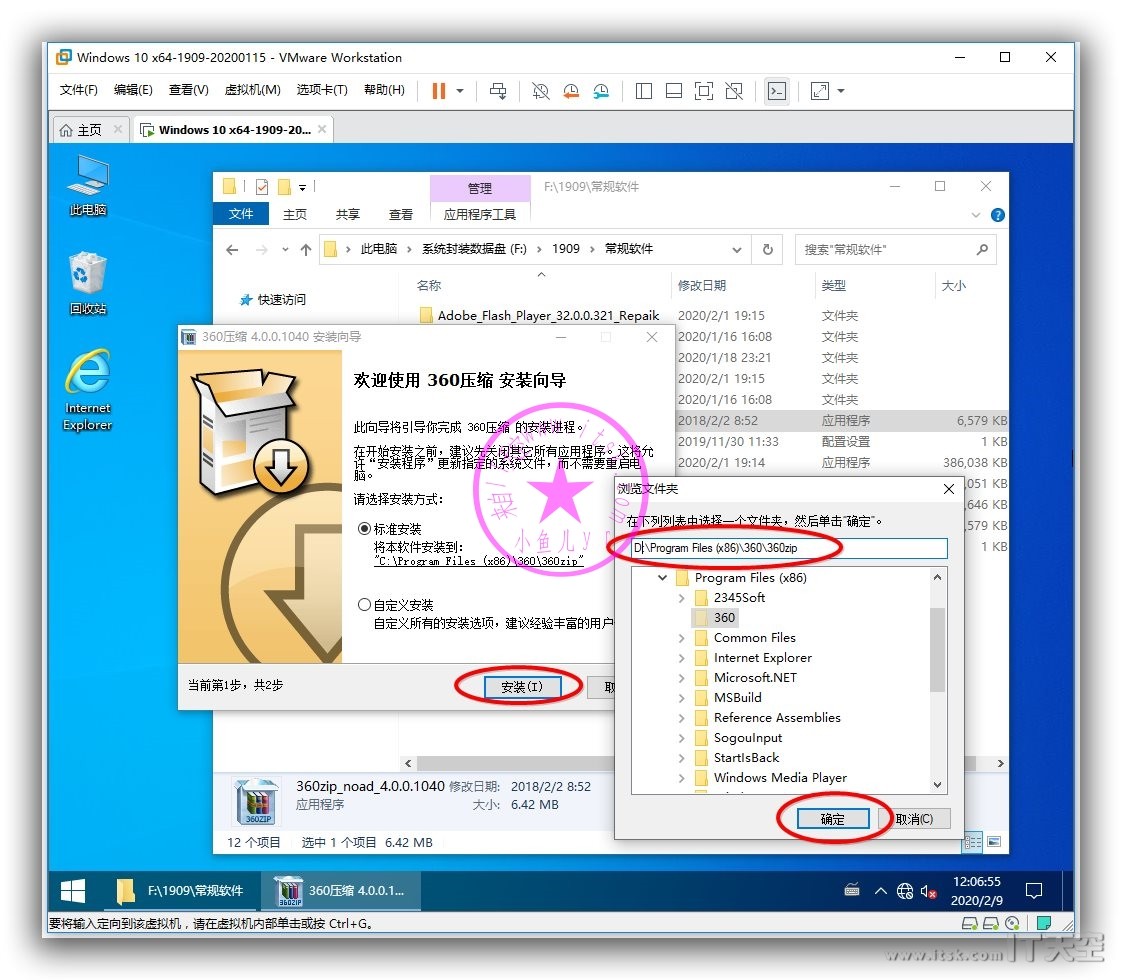Image resolution: width=1122 pixels, height=980 pixels.
Task: Expand the Internet Explorer folder node
Action: (681, 657)
